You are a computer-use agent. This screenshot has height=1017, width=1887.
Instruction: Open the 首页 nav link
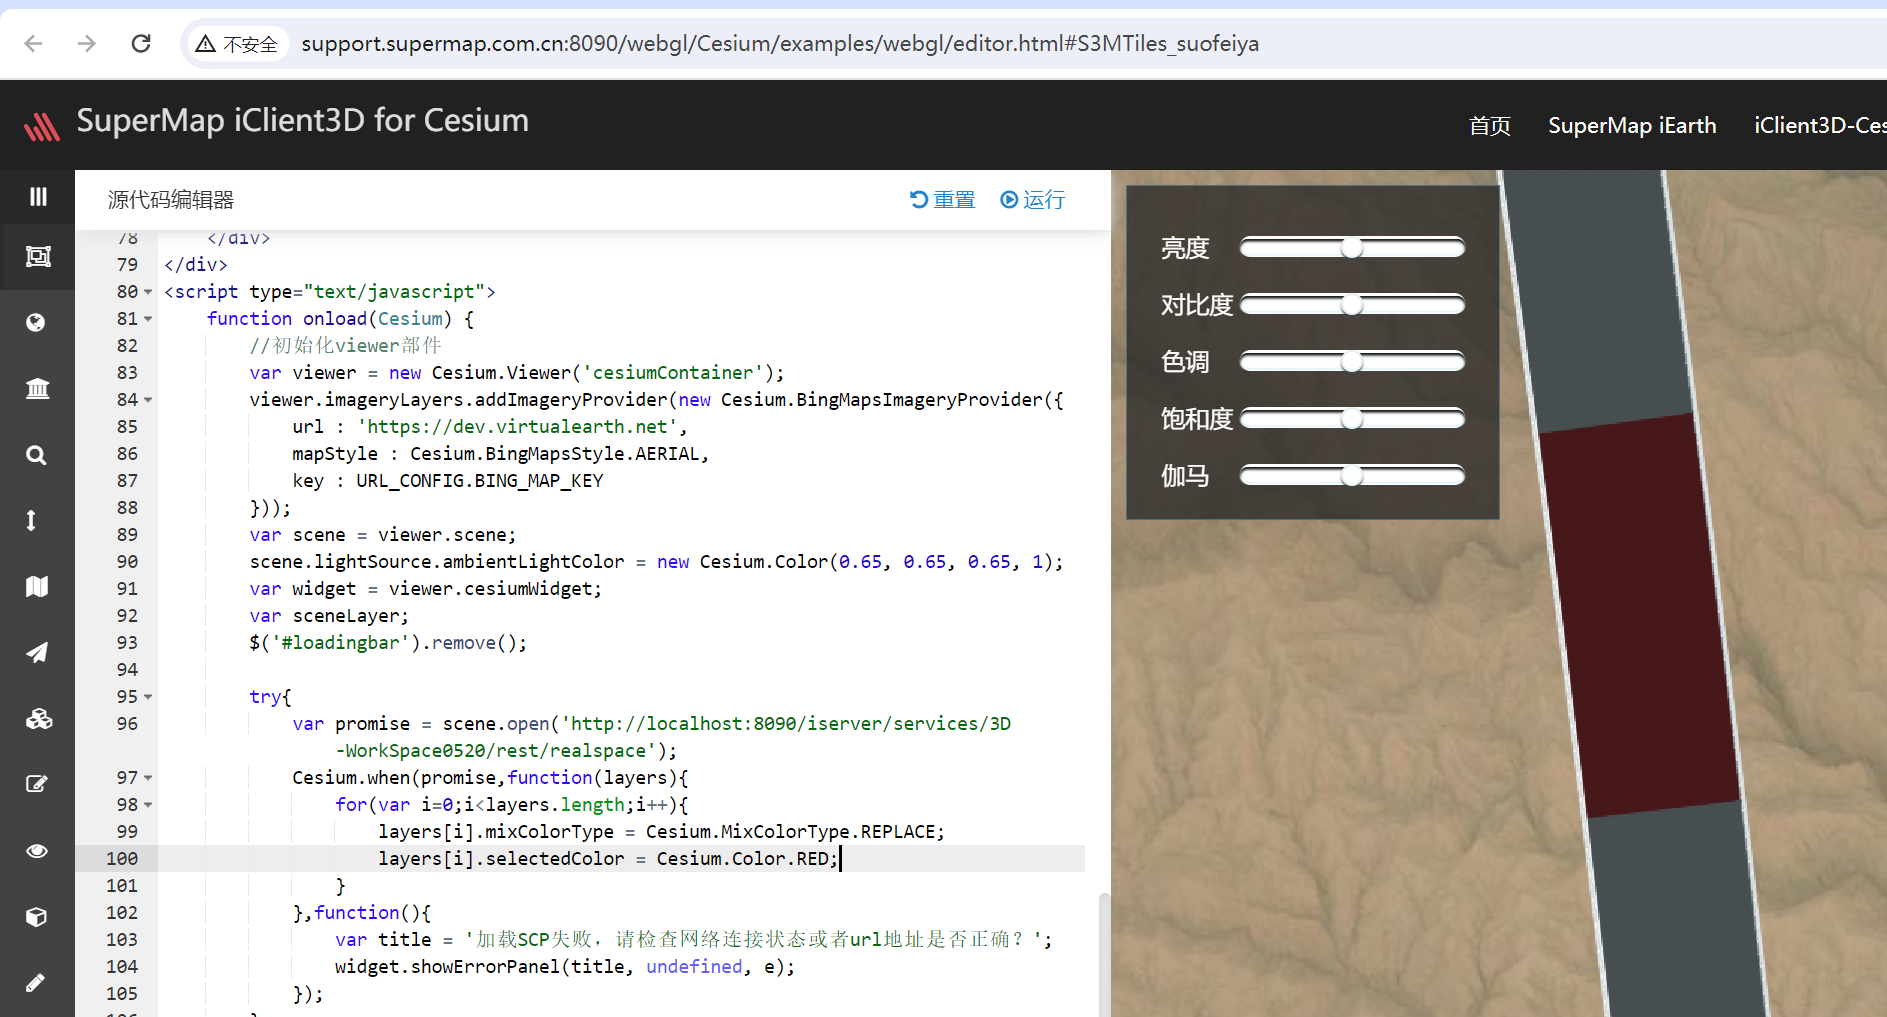pos(1490,126)
